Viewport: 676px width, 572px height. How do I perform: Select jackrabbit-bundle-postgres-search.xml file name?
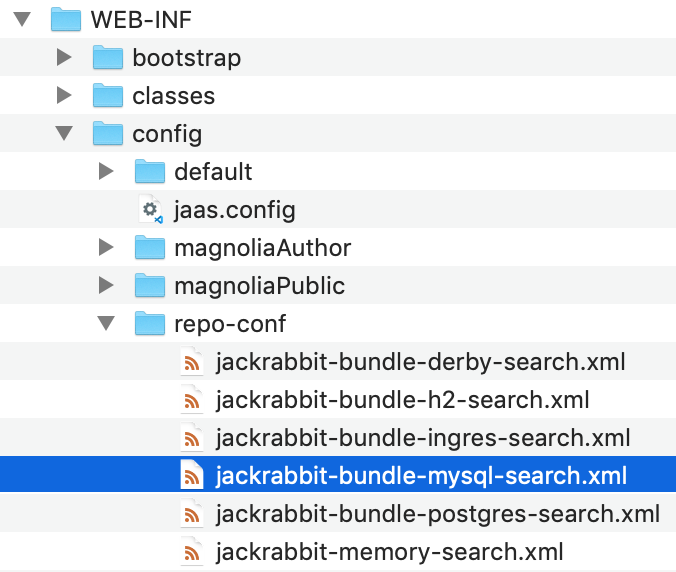438,514
